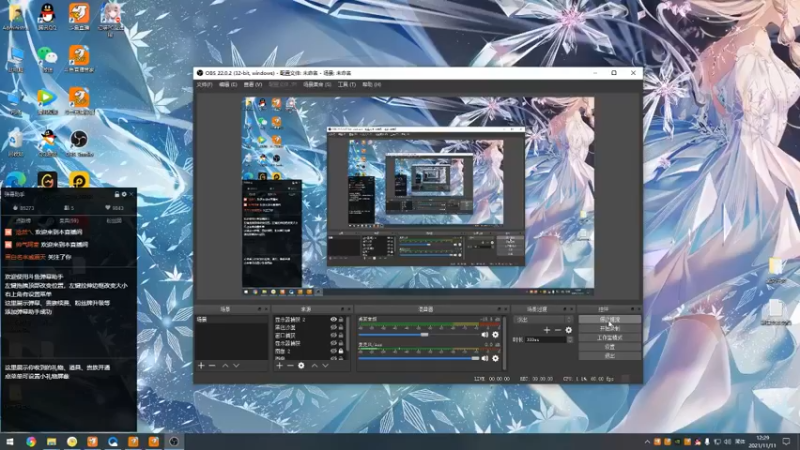Screen dimensions: 800x450
Task: Open transition properties with the gear icon
Action: 568,330
